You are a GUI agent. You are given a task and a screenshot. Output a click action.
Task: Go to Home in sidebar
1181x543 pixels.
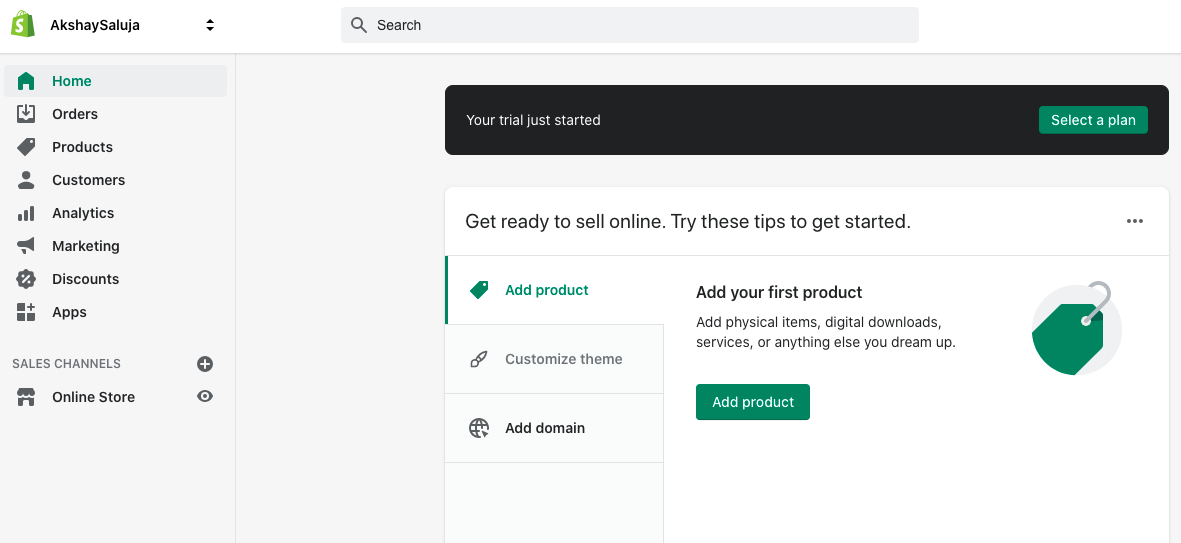72,81
